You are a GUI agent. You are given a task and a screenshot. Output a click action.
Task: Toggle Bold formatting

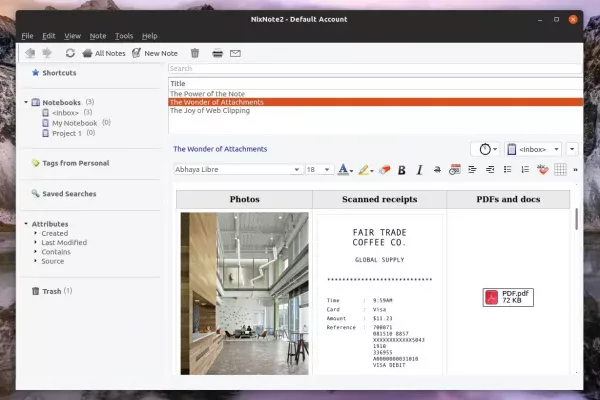(402, 170)
